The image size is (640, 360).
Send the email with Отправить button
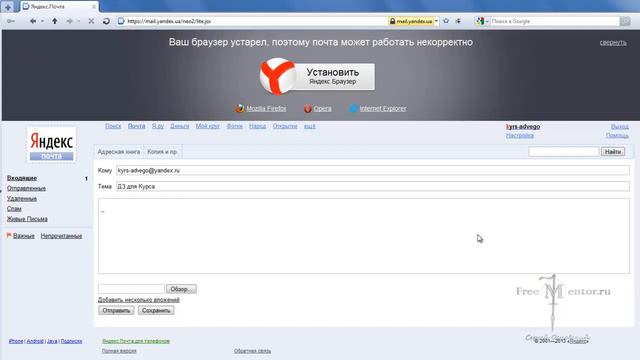click(x=116, y=311)
